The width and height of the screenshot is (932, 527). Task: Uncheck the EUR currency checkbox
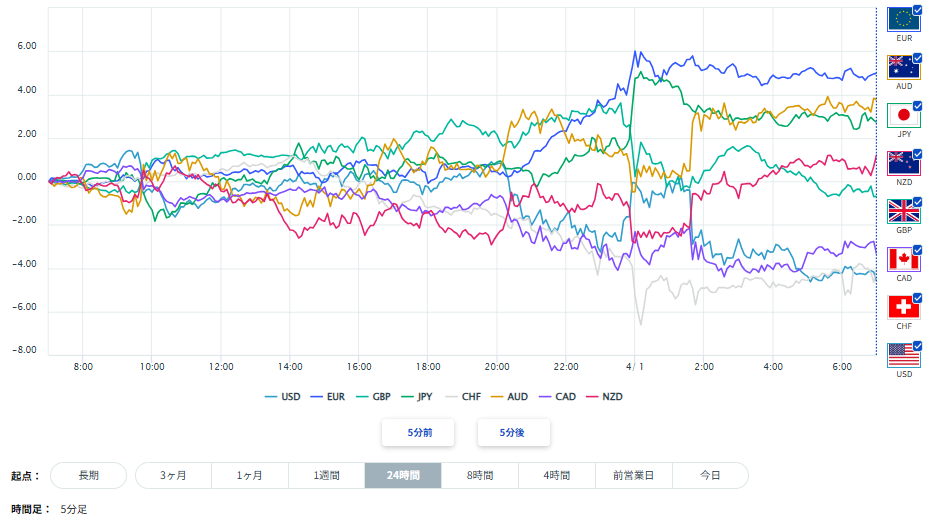918,10
